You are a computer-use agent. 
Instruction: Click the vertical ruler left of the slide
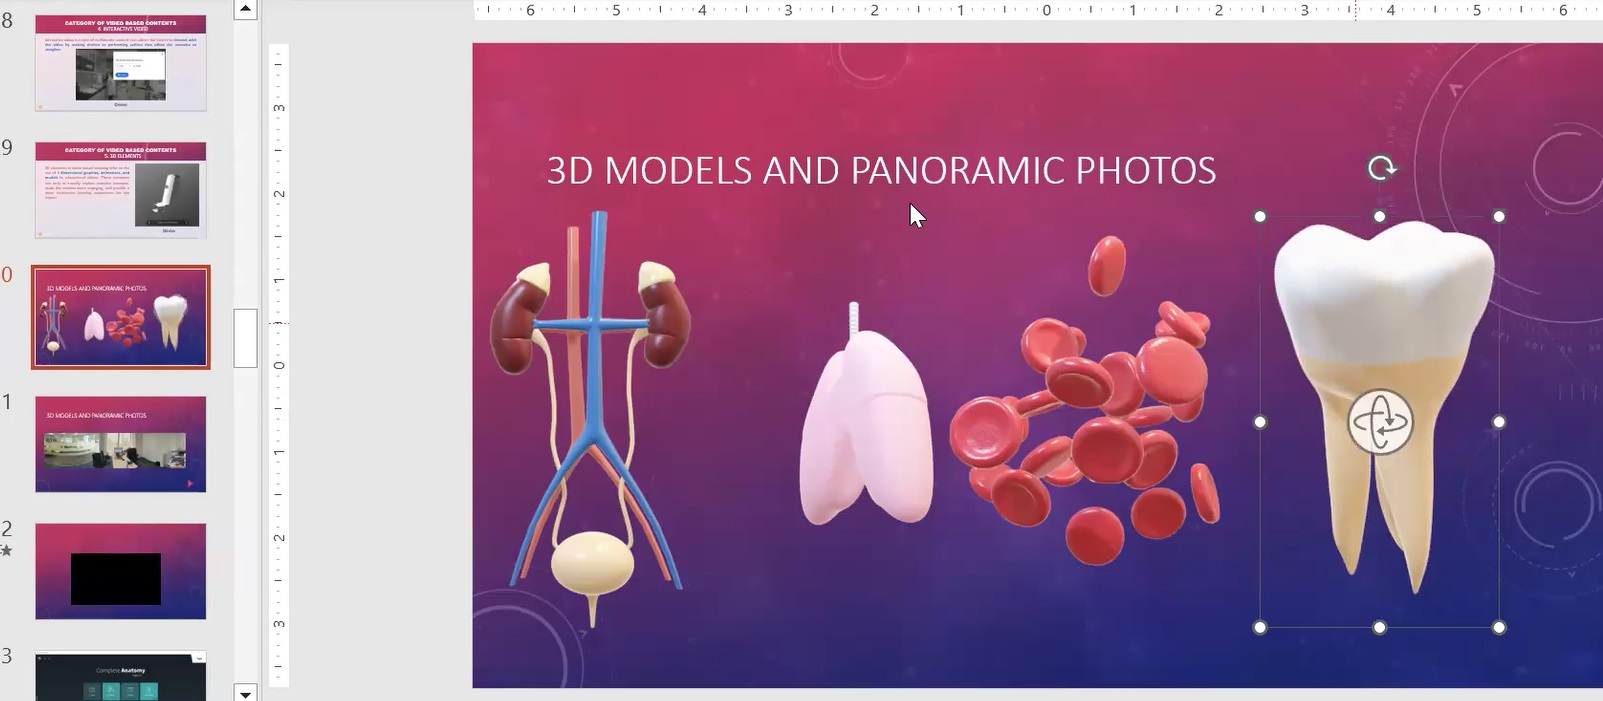tap(279, 365)
